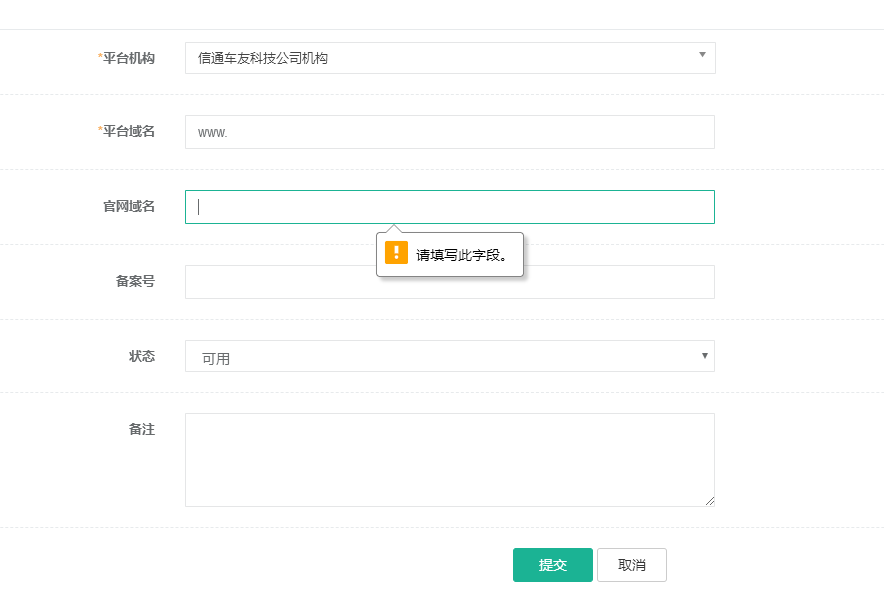Screen dimensions: 884x608
Task: Select the 信通车友科技公司机构 text in the combo box
Action: point(263,58)
